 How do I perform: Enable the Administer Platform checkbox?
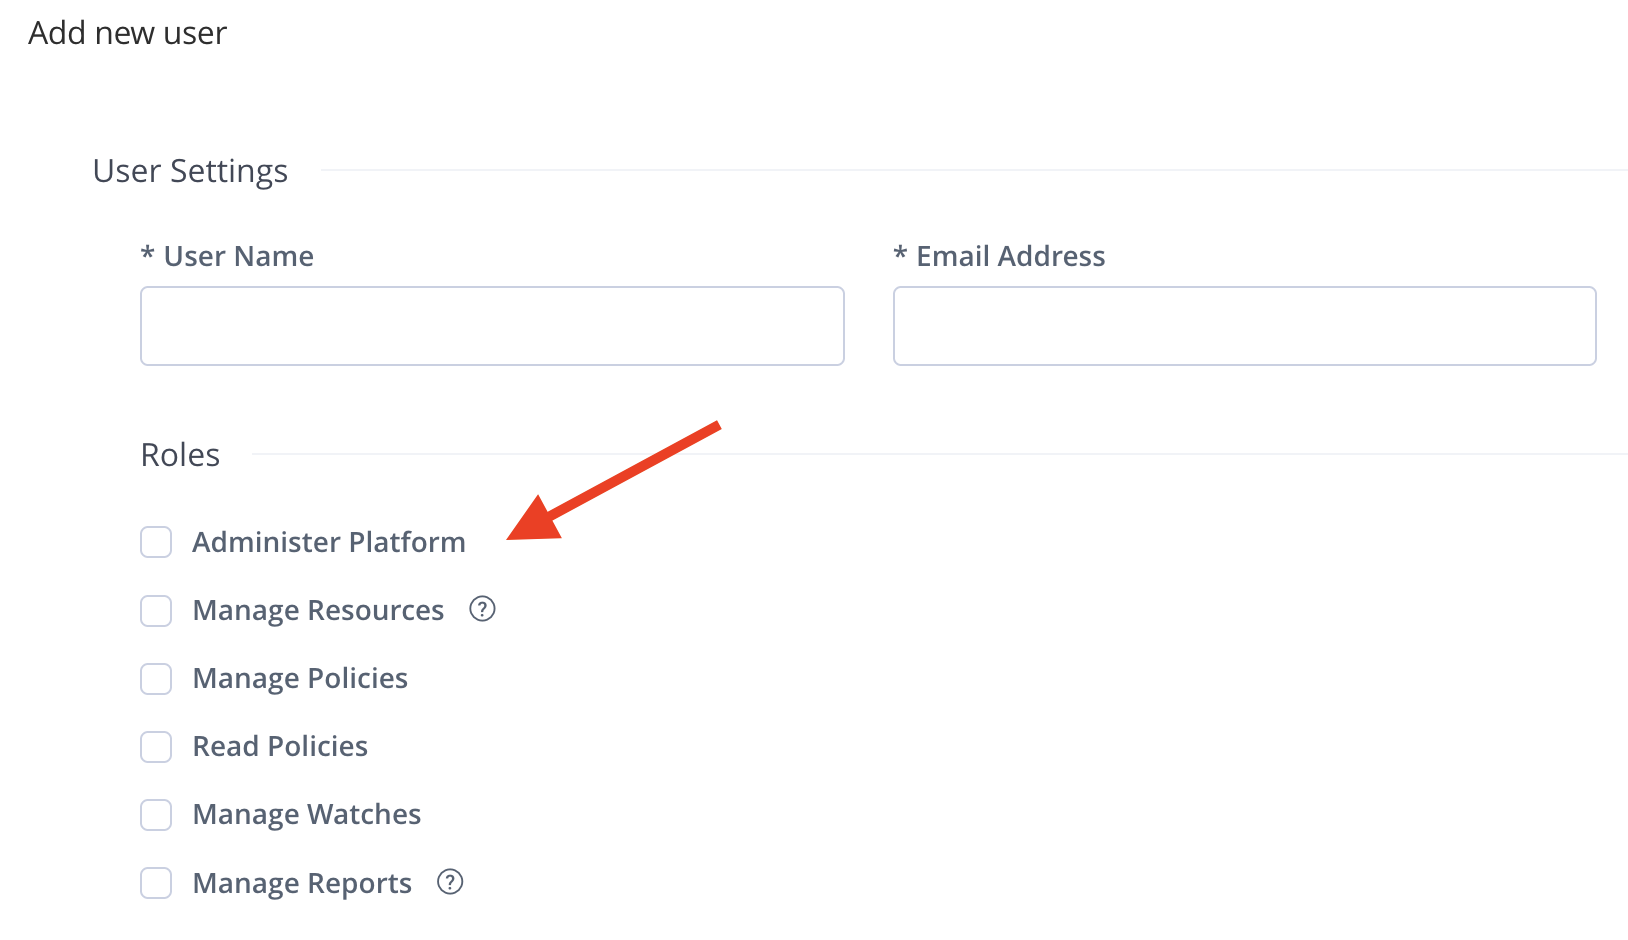156,542
